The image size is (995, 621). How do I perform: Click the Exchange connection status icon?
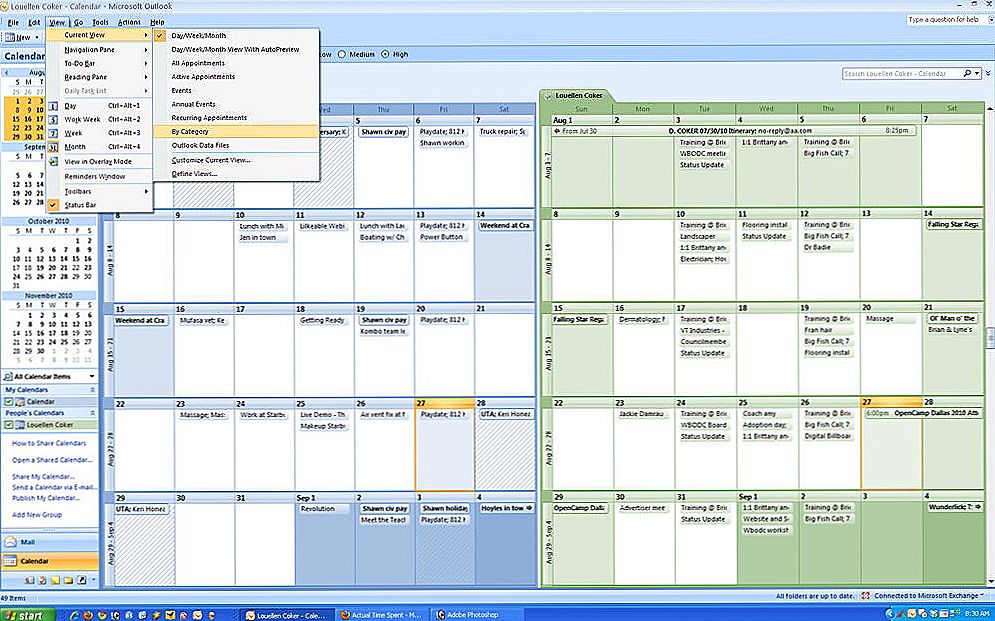pyautogui.click(x=866, y=596)
